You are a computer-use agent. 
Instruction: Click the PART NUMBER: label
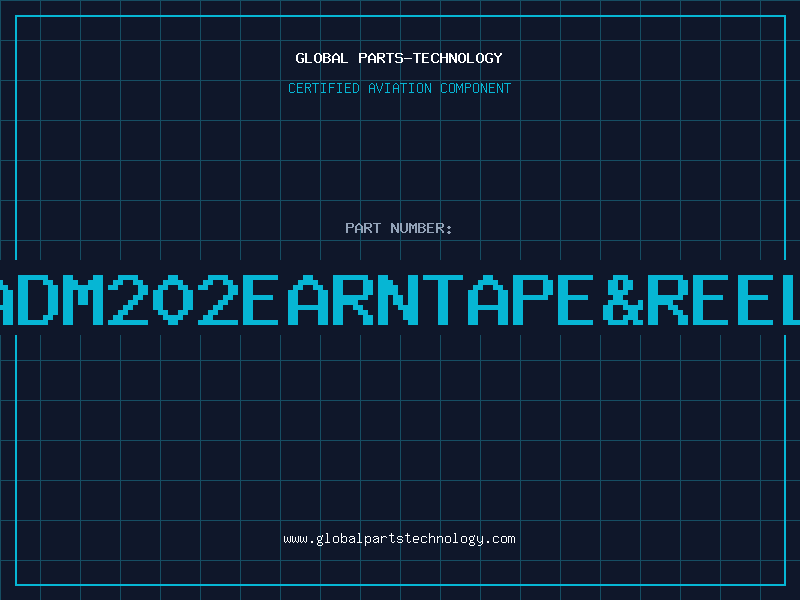(x=399, y=228)
